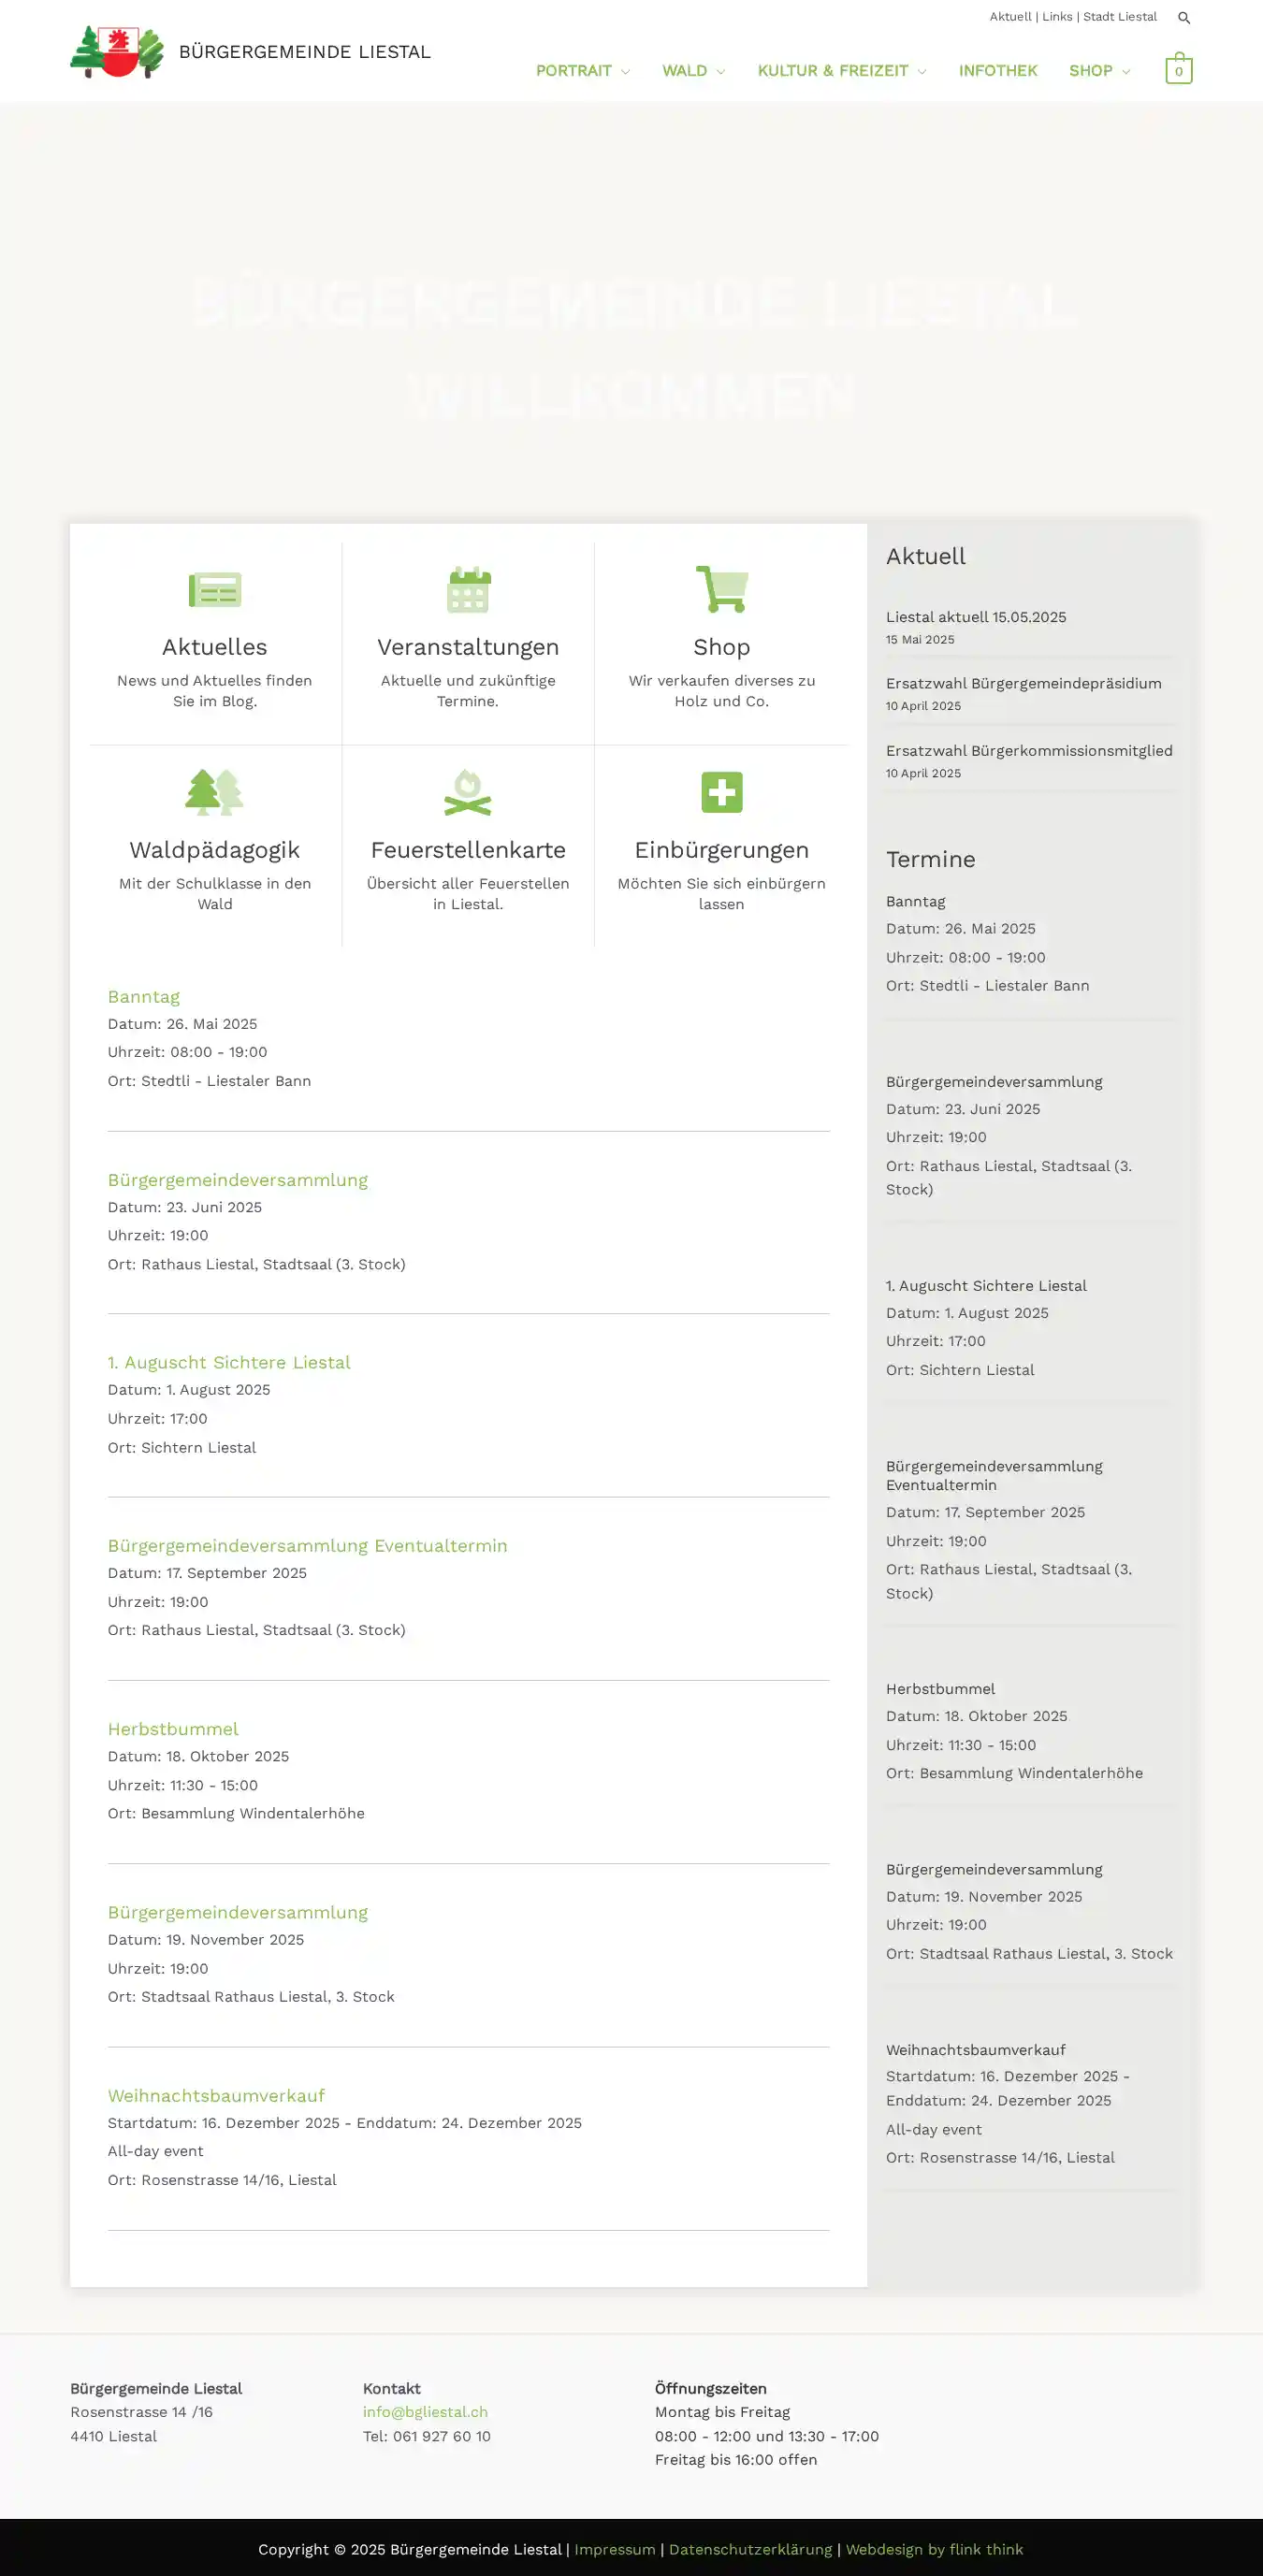Click the Bürgergemeinde Liestal logo
1263x2576 pixels.
pos(117,52)
